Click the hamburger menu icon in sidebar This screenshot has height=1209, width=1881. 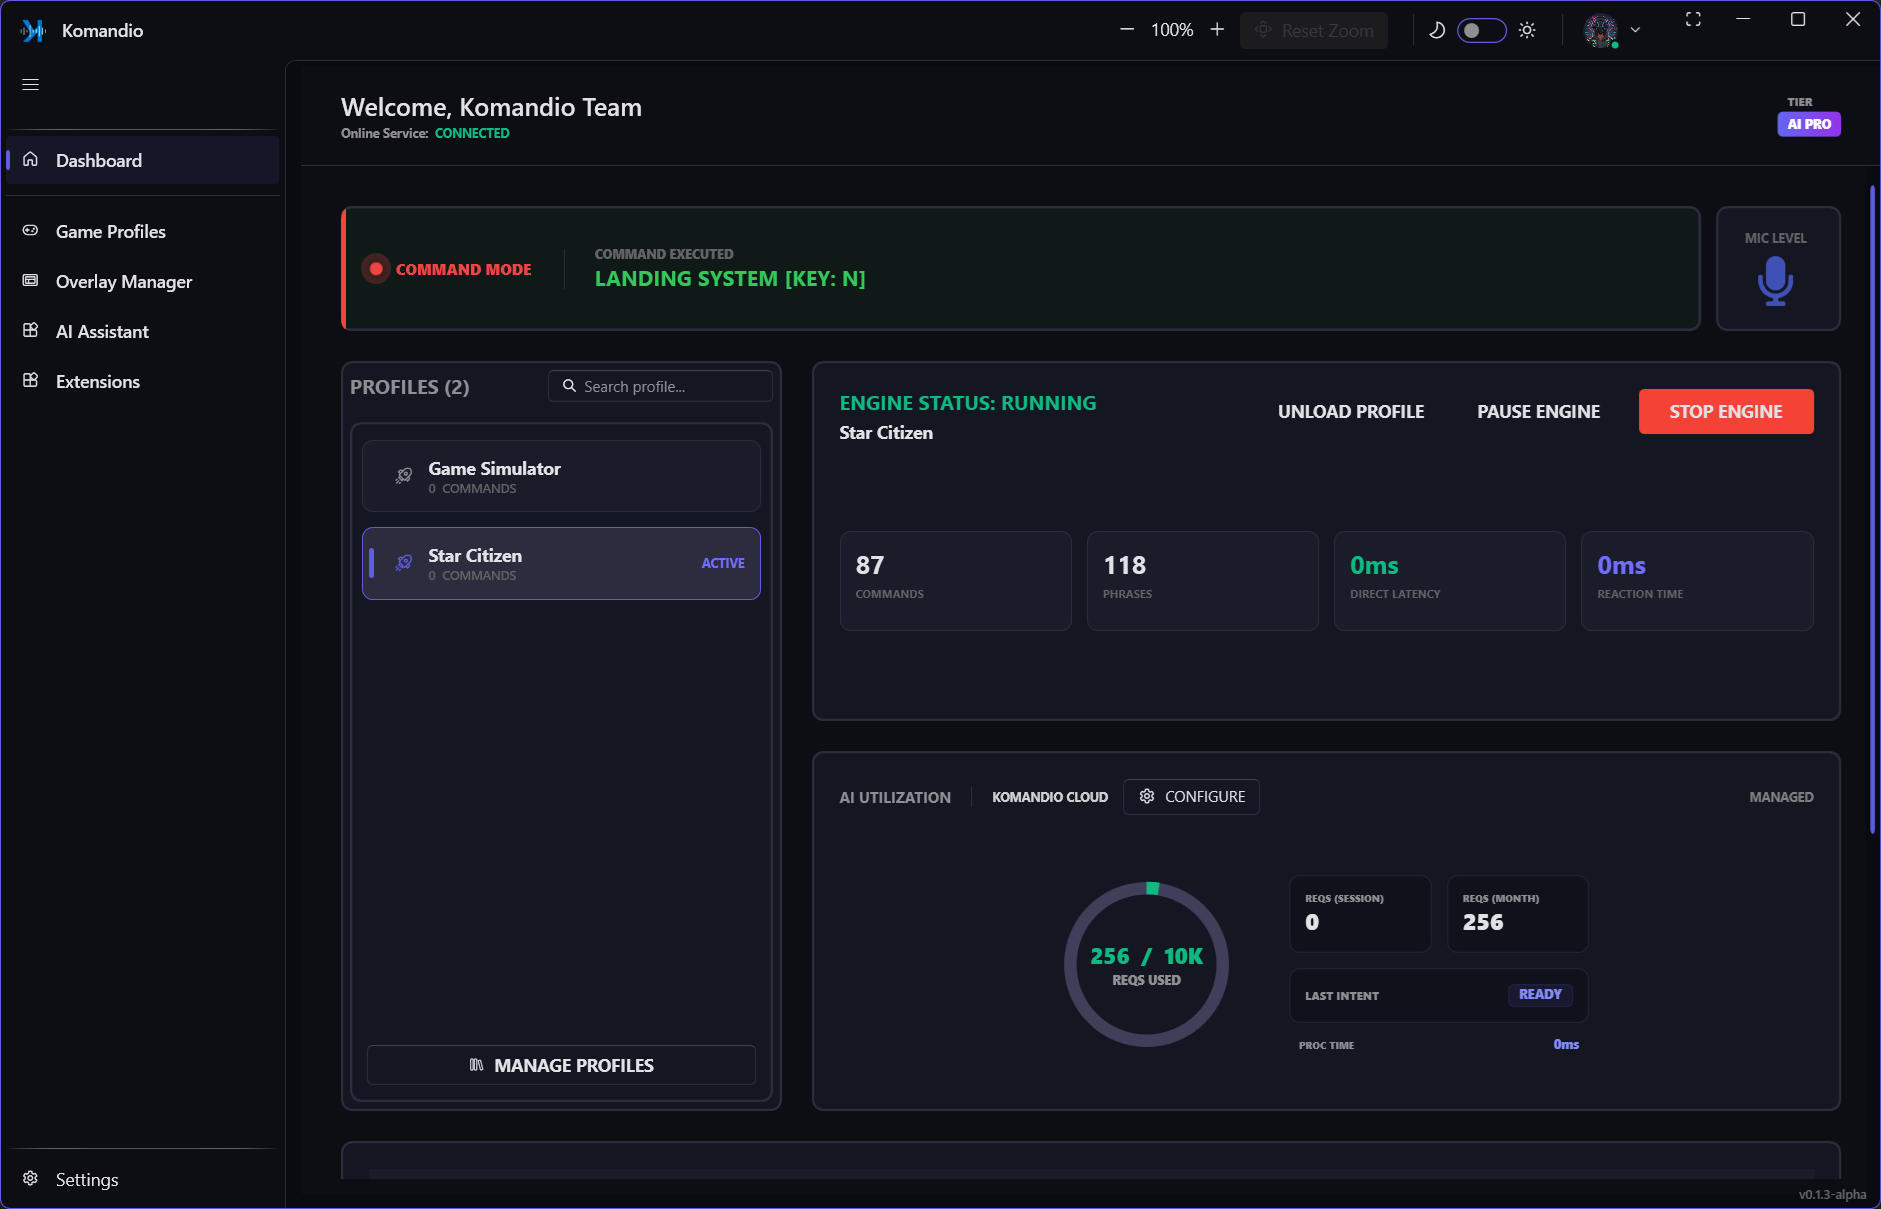point(31,85)
